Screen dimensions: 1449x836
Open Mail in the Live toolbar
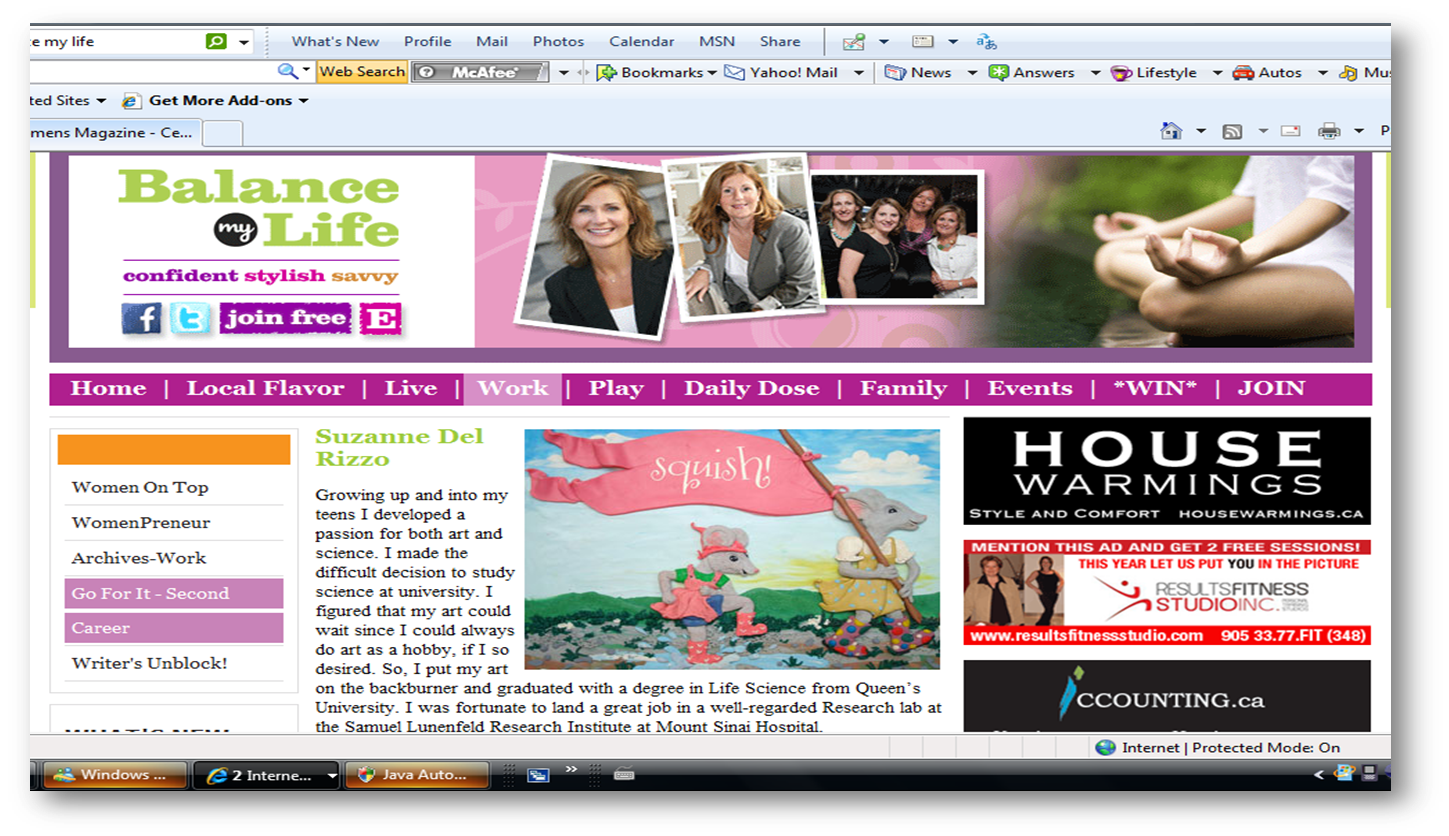point(491,41)
